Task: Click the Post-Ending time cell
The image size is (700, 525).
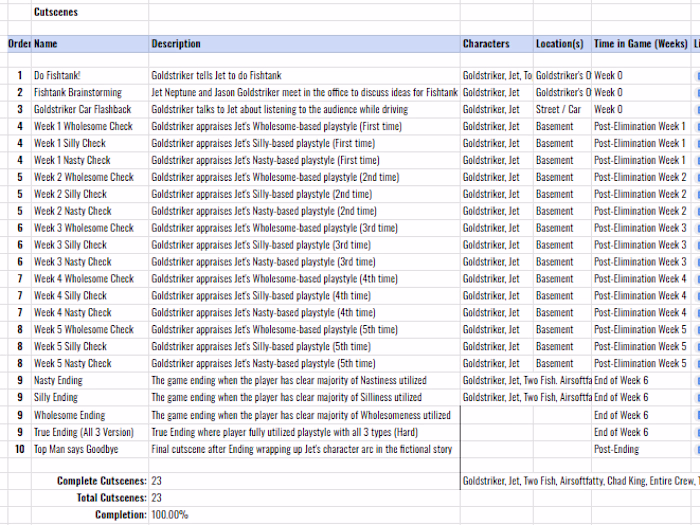Action: coord(616,449)
